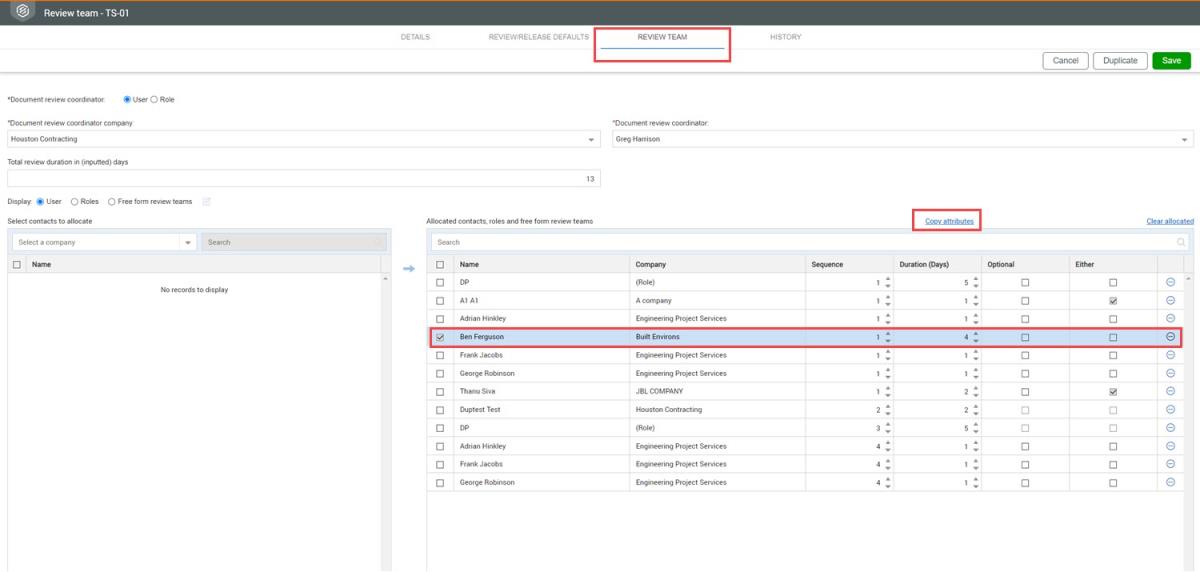Open the Select a company dropdown
1200x572 pixels.
188,242
